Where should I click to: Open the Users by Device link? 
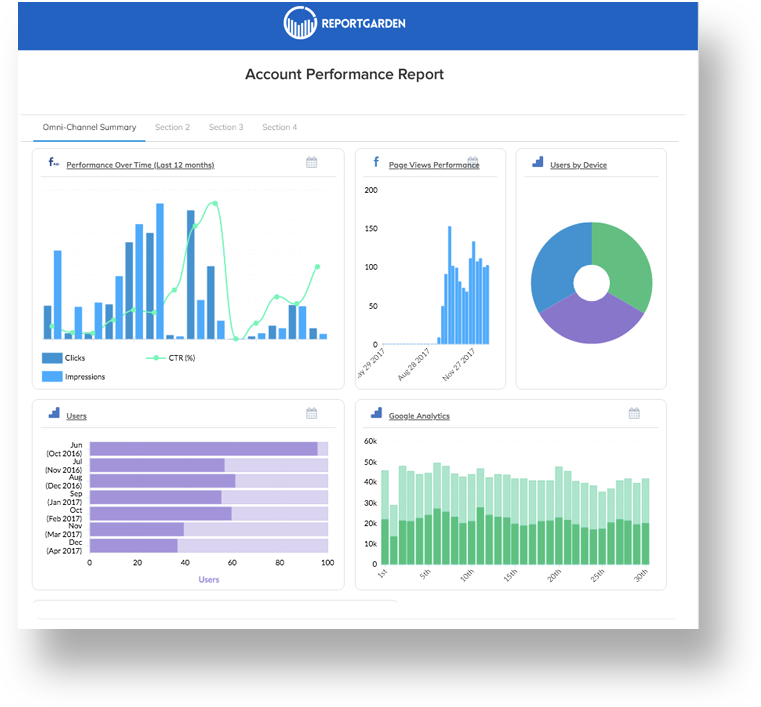(x=579, y=165)
